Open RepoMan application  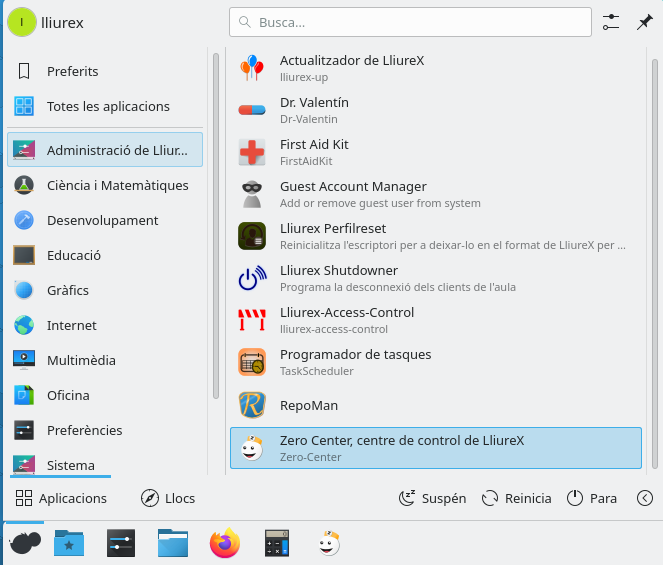tap(308, 405)
